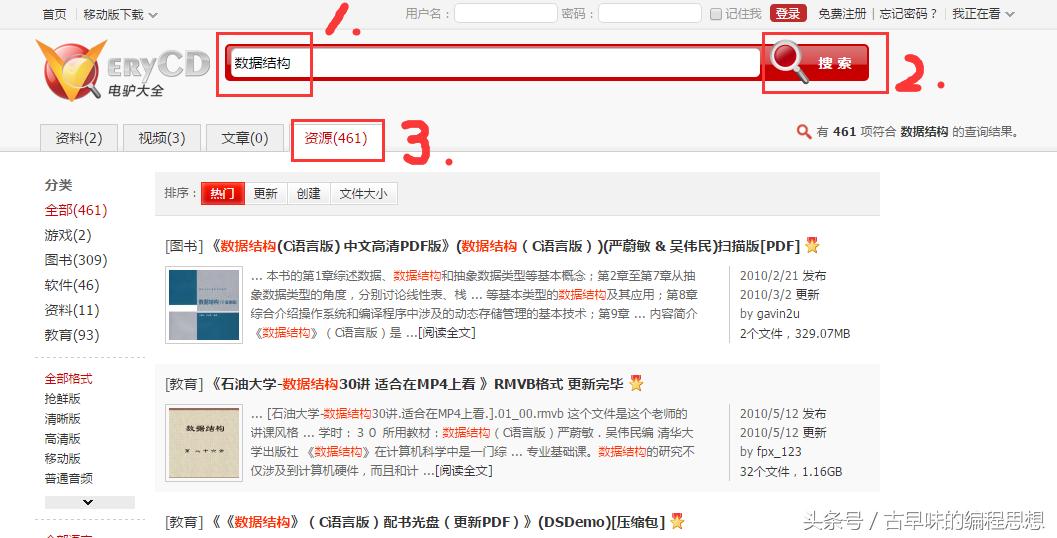
Task: Toggle the 记住我 checkbox
Action: tap(716, 14)
